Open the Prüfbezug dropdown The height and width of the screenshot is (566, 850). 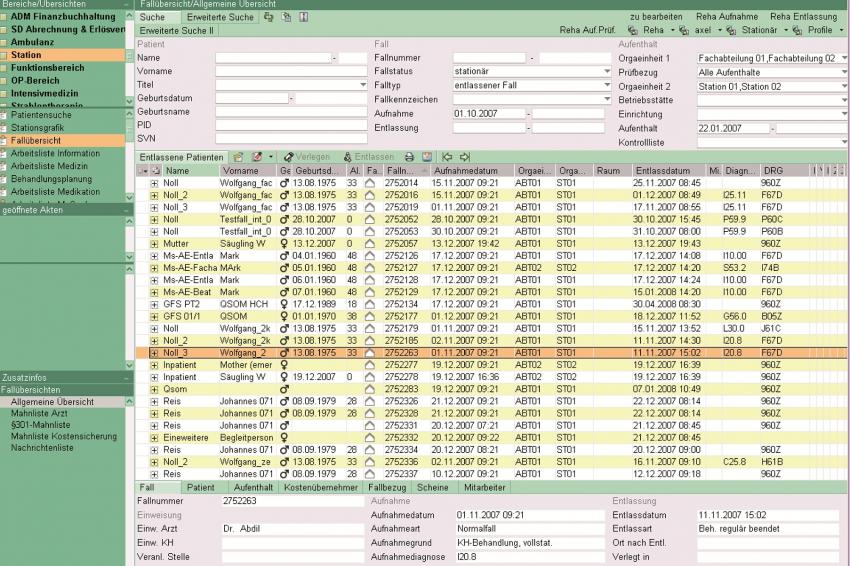pos(844,72)
